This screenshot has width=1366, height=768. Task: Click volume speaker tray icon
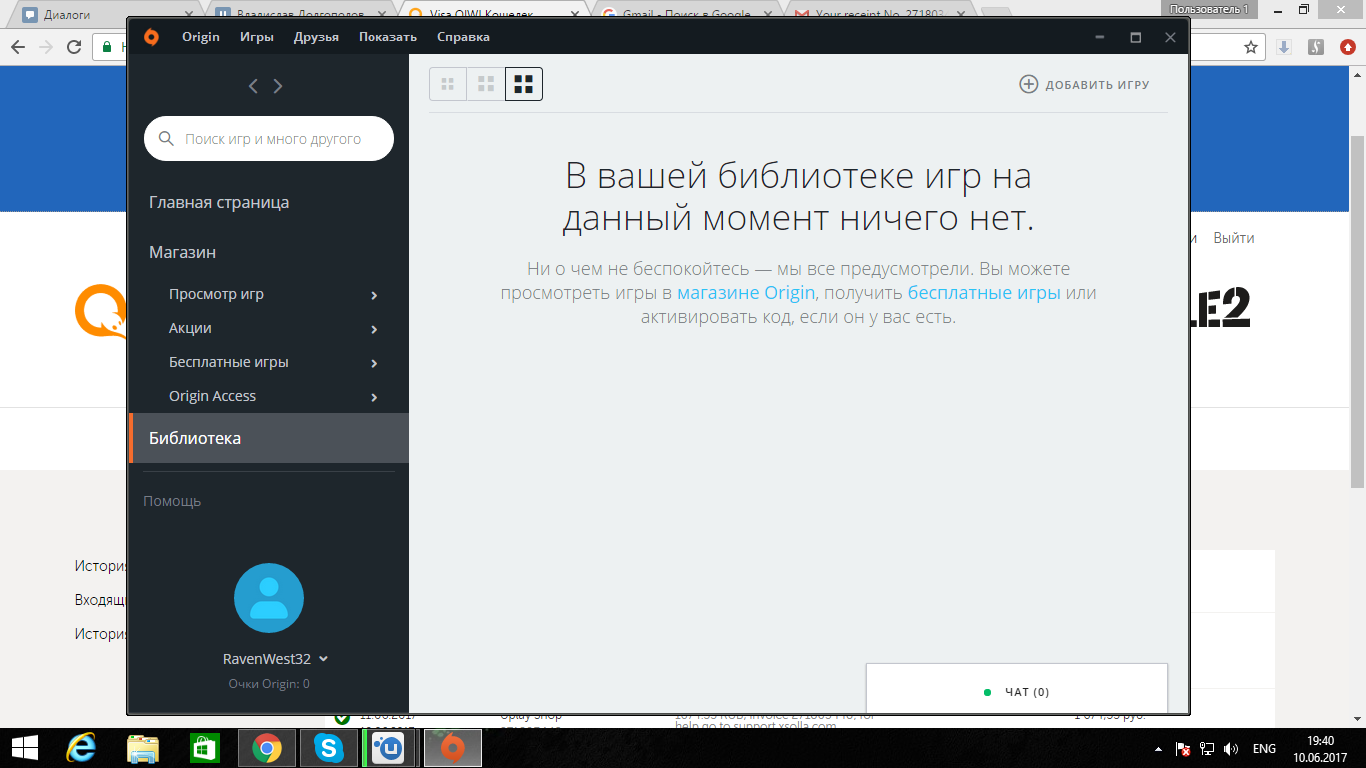tap(1231, 748)
